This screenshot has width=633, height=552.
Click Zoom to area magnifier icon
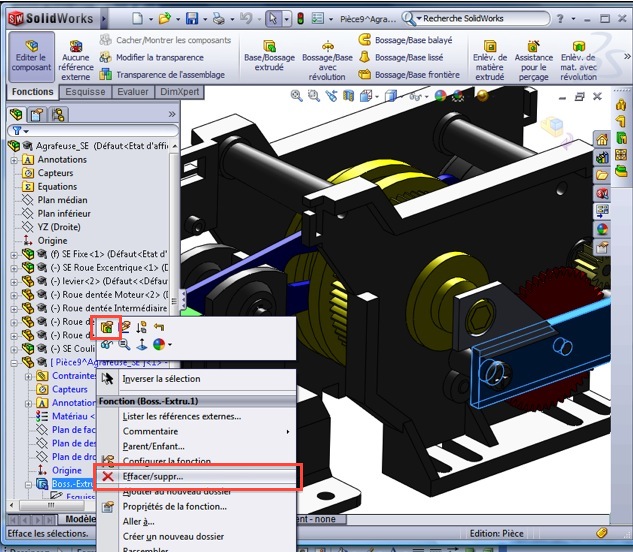click(314, 96)
